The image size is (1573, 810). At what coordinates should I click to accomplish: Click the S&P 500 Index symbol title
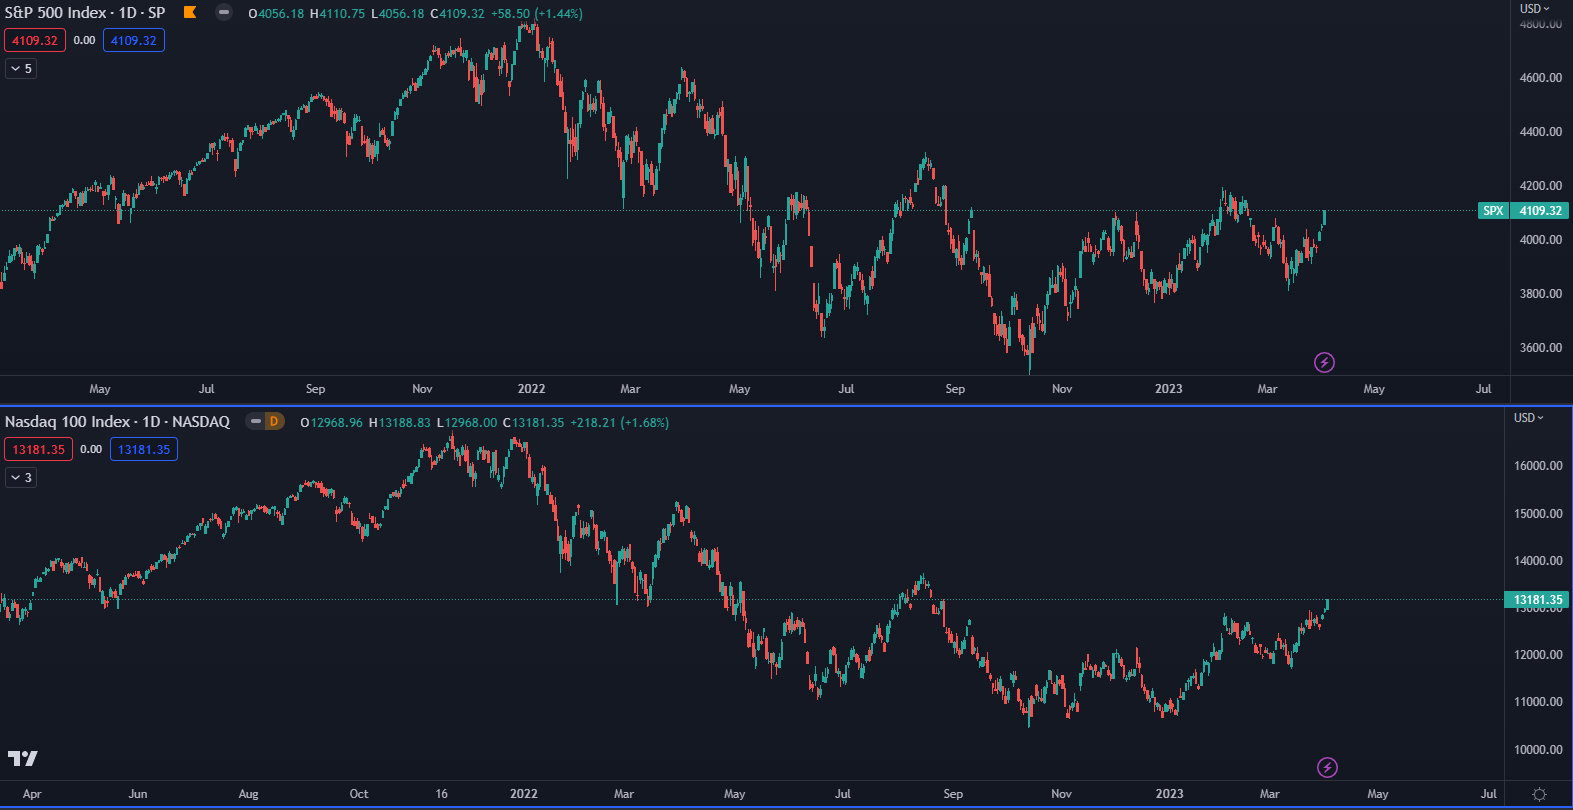coord(85,13)
